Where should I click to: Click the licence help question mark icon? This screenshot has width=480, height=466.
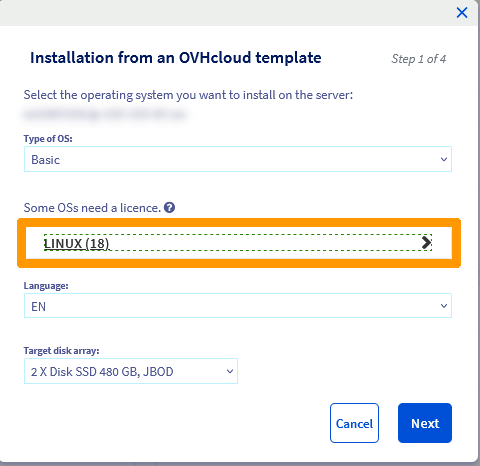pyautogui.click(x=170, y=208)
